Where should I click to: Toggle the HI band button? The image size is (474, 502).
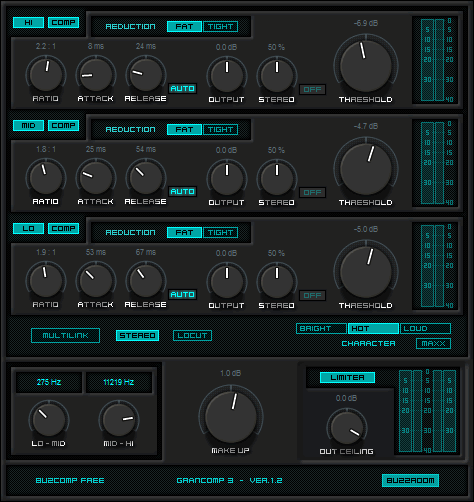tap(28, 22)
